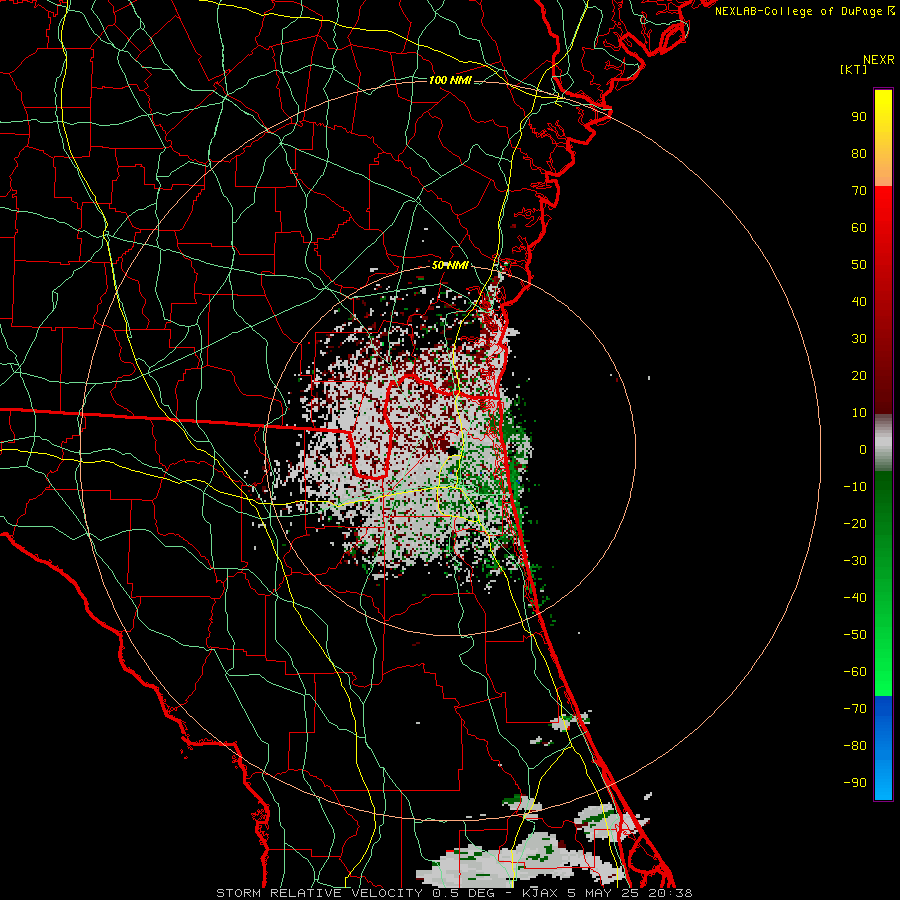Select the NEXR label above the color scale

(x=879, y=60)
